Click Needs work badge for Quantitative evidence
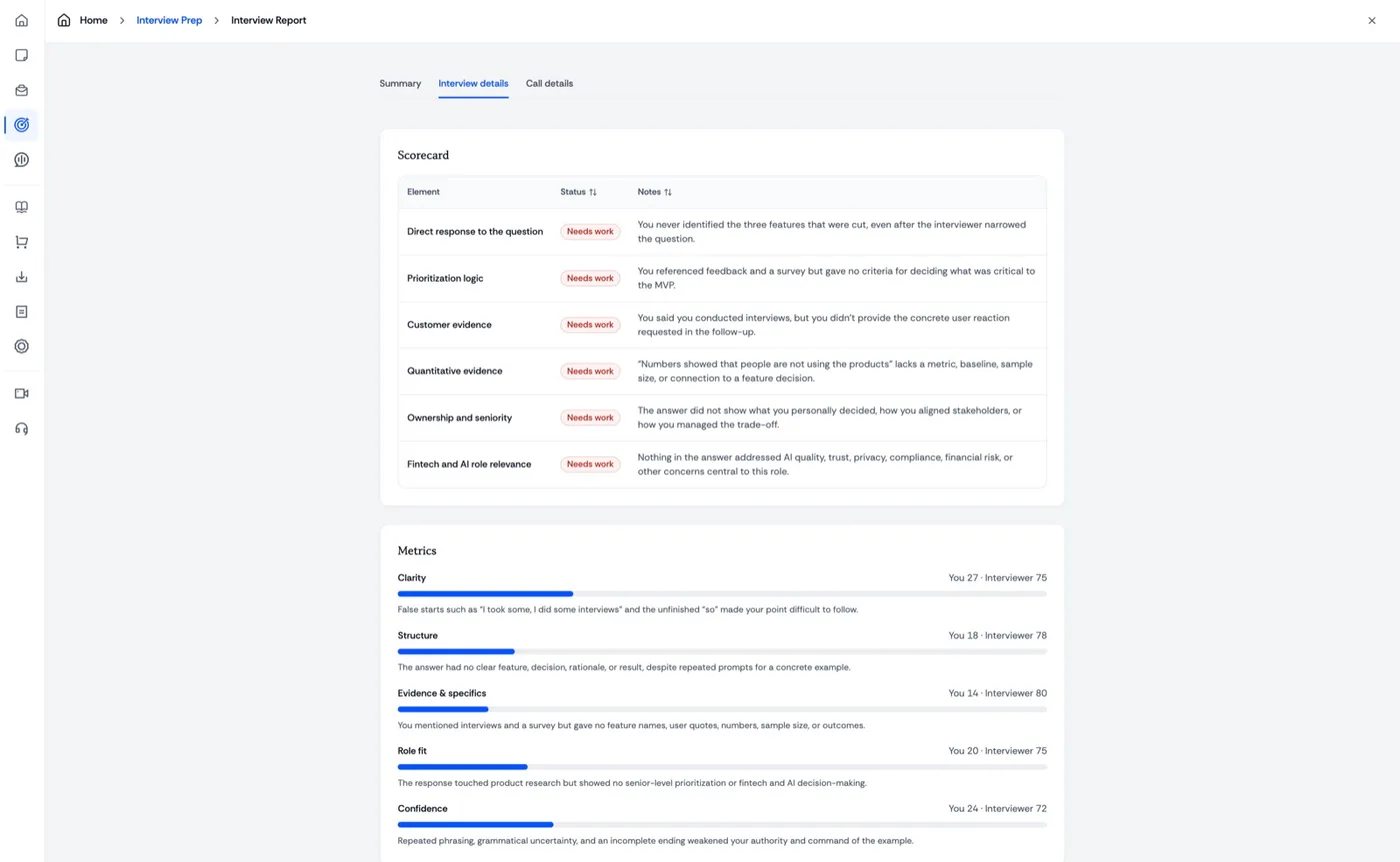The width and height of the screenshot is (1400, 862). pos(590,371)
